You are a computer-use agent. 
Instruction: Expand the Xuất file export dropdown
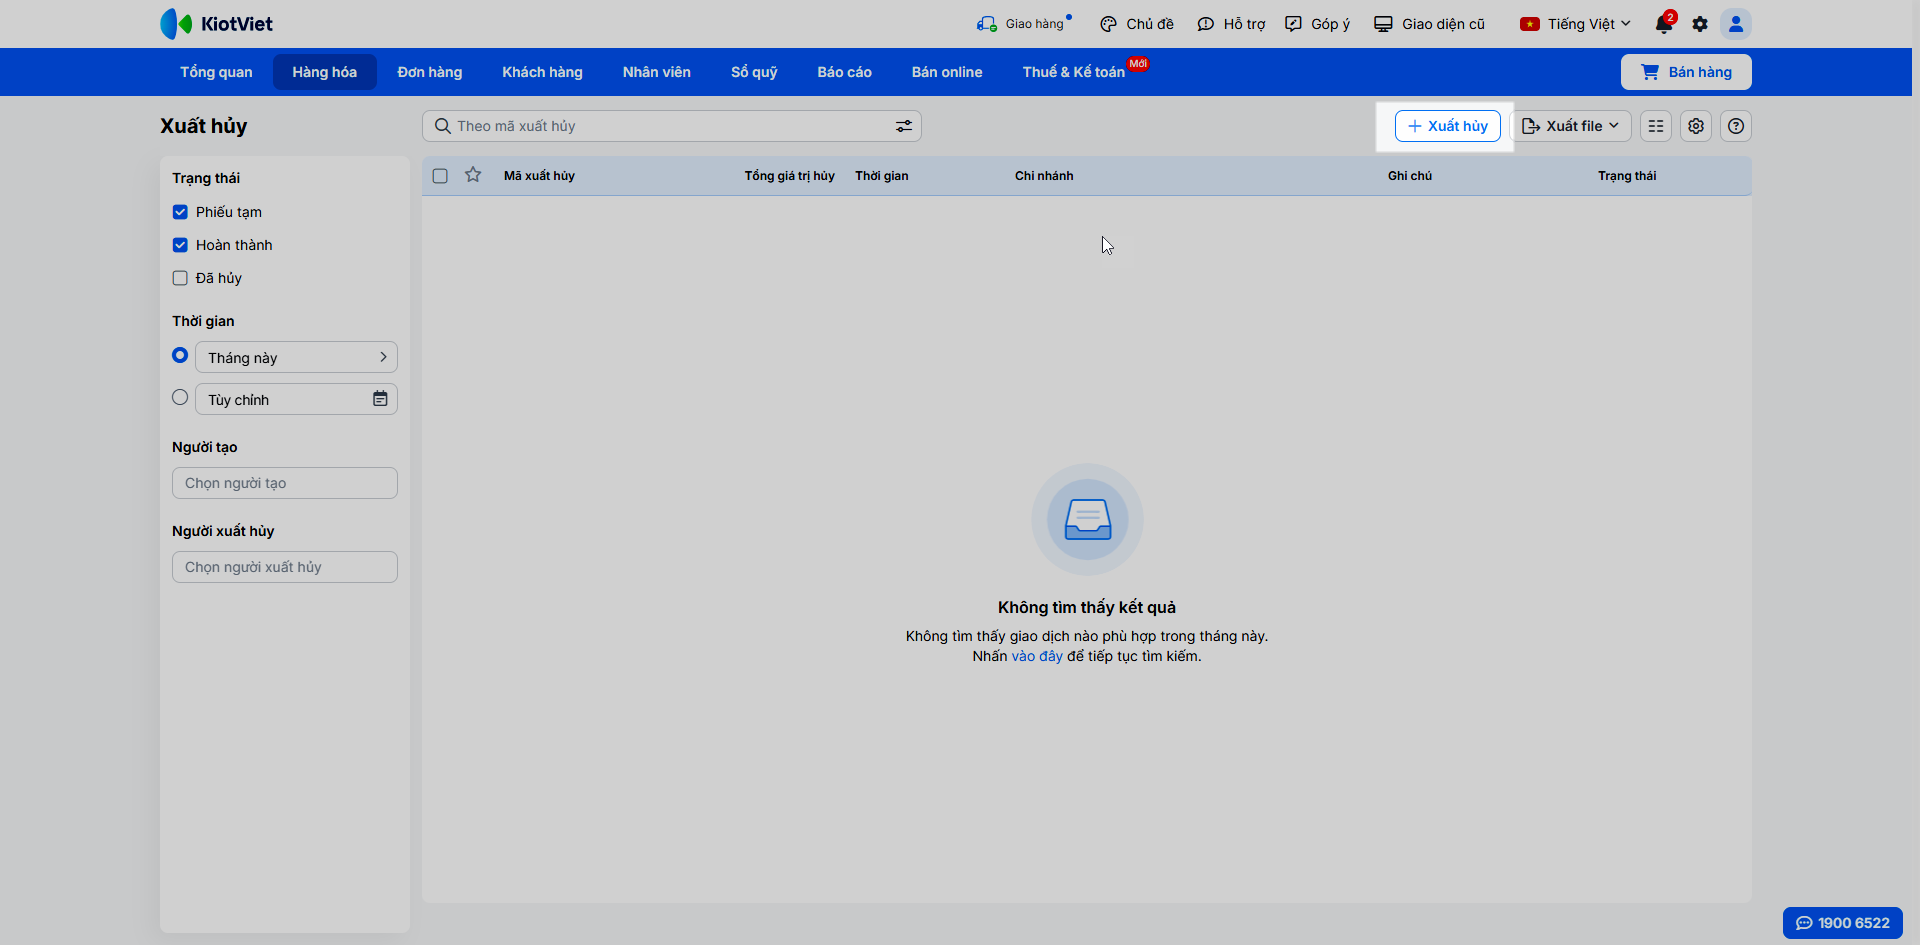coord(1571,126)
